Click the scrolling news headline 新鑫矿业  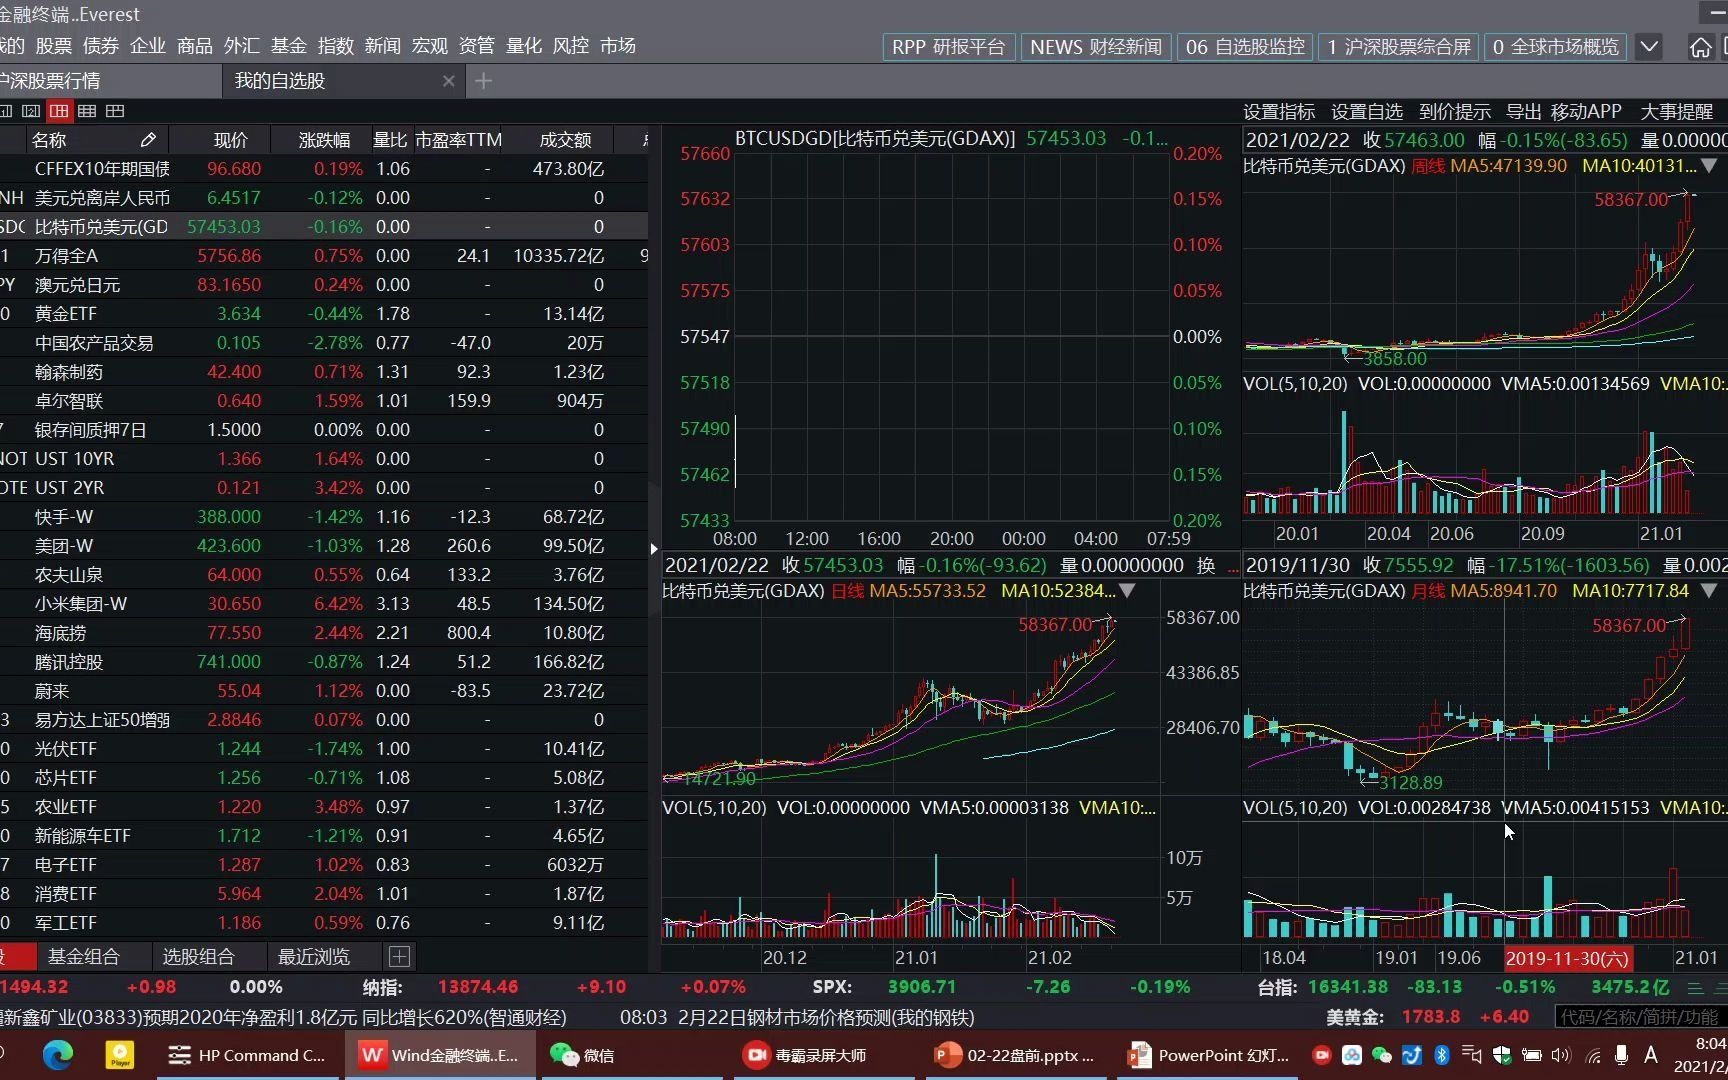pyautogui.click(x=285, y=1017)
